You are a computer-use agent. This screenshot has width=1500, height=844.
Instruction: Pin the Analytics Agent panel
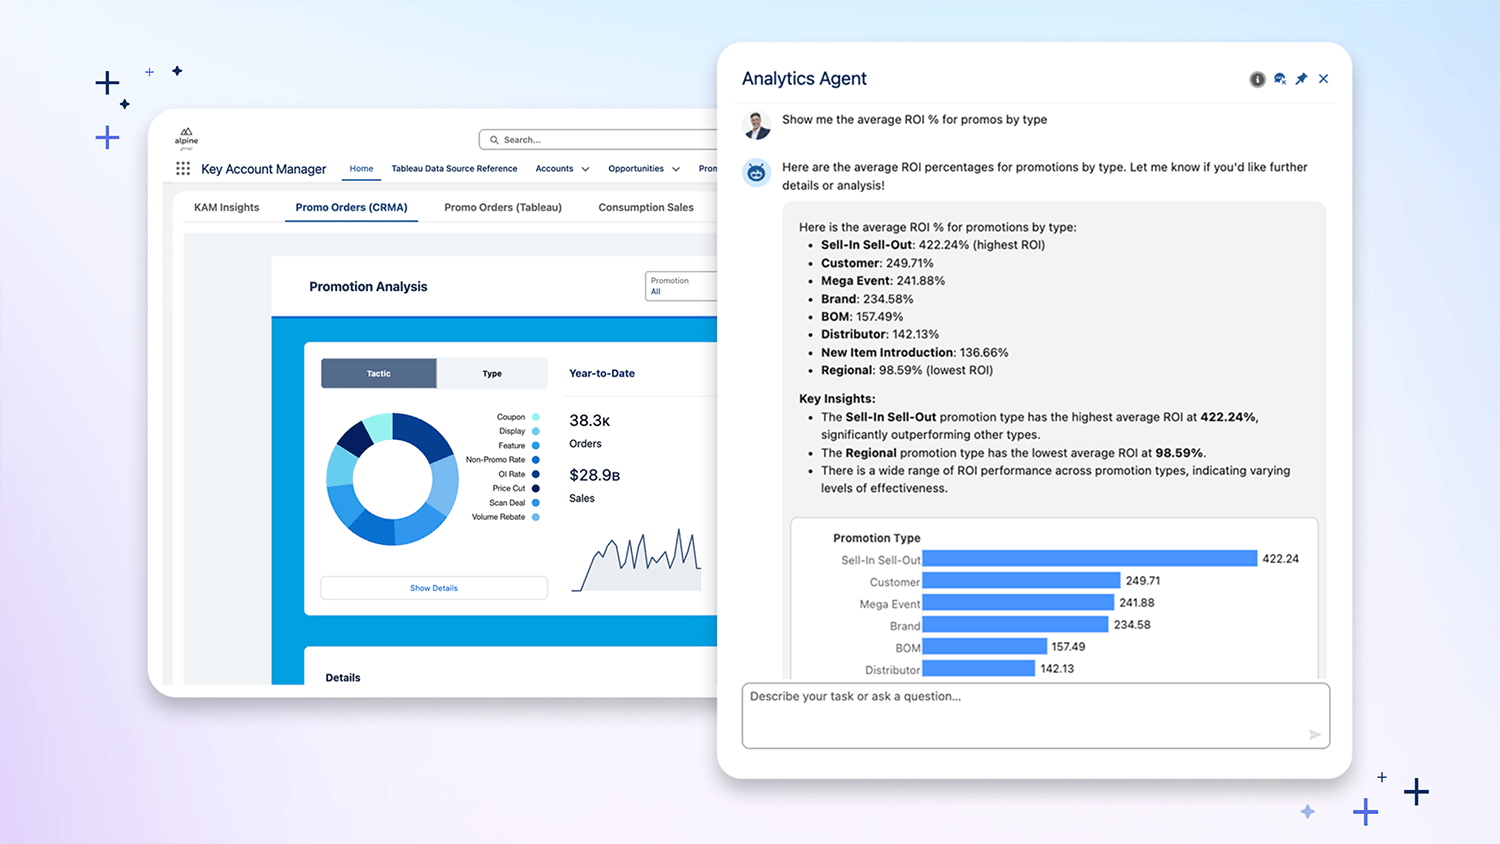pos(1301,78)
